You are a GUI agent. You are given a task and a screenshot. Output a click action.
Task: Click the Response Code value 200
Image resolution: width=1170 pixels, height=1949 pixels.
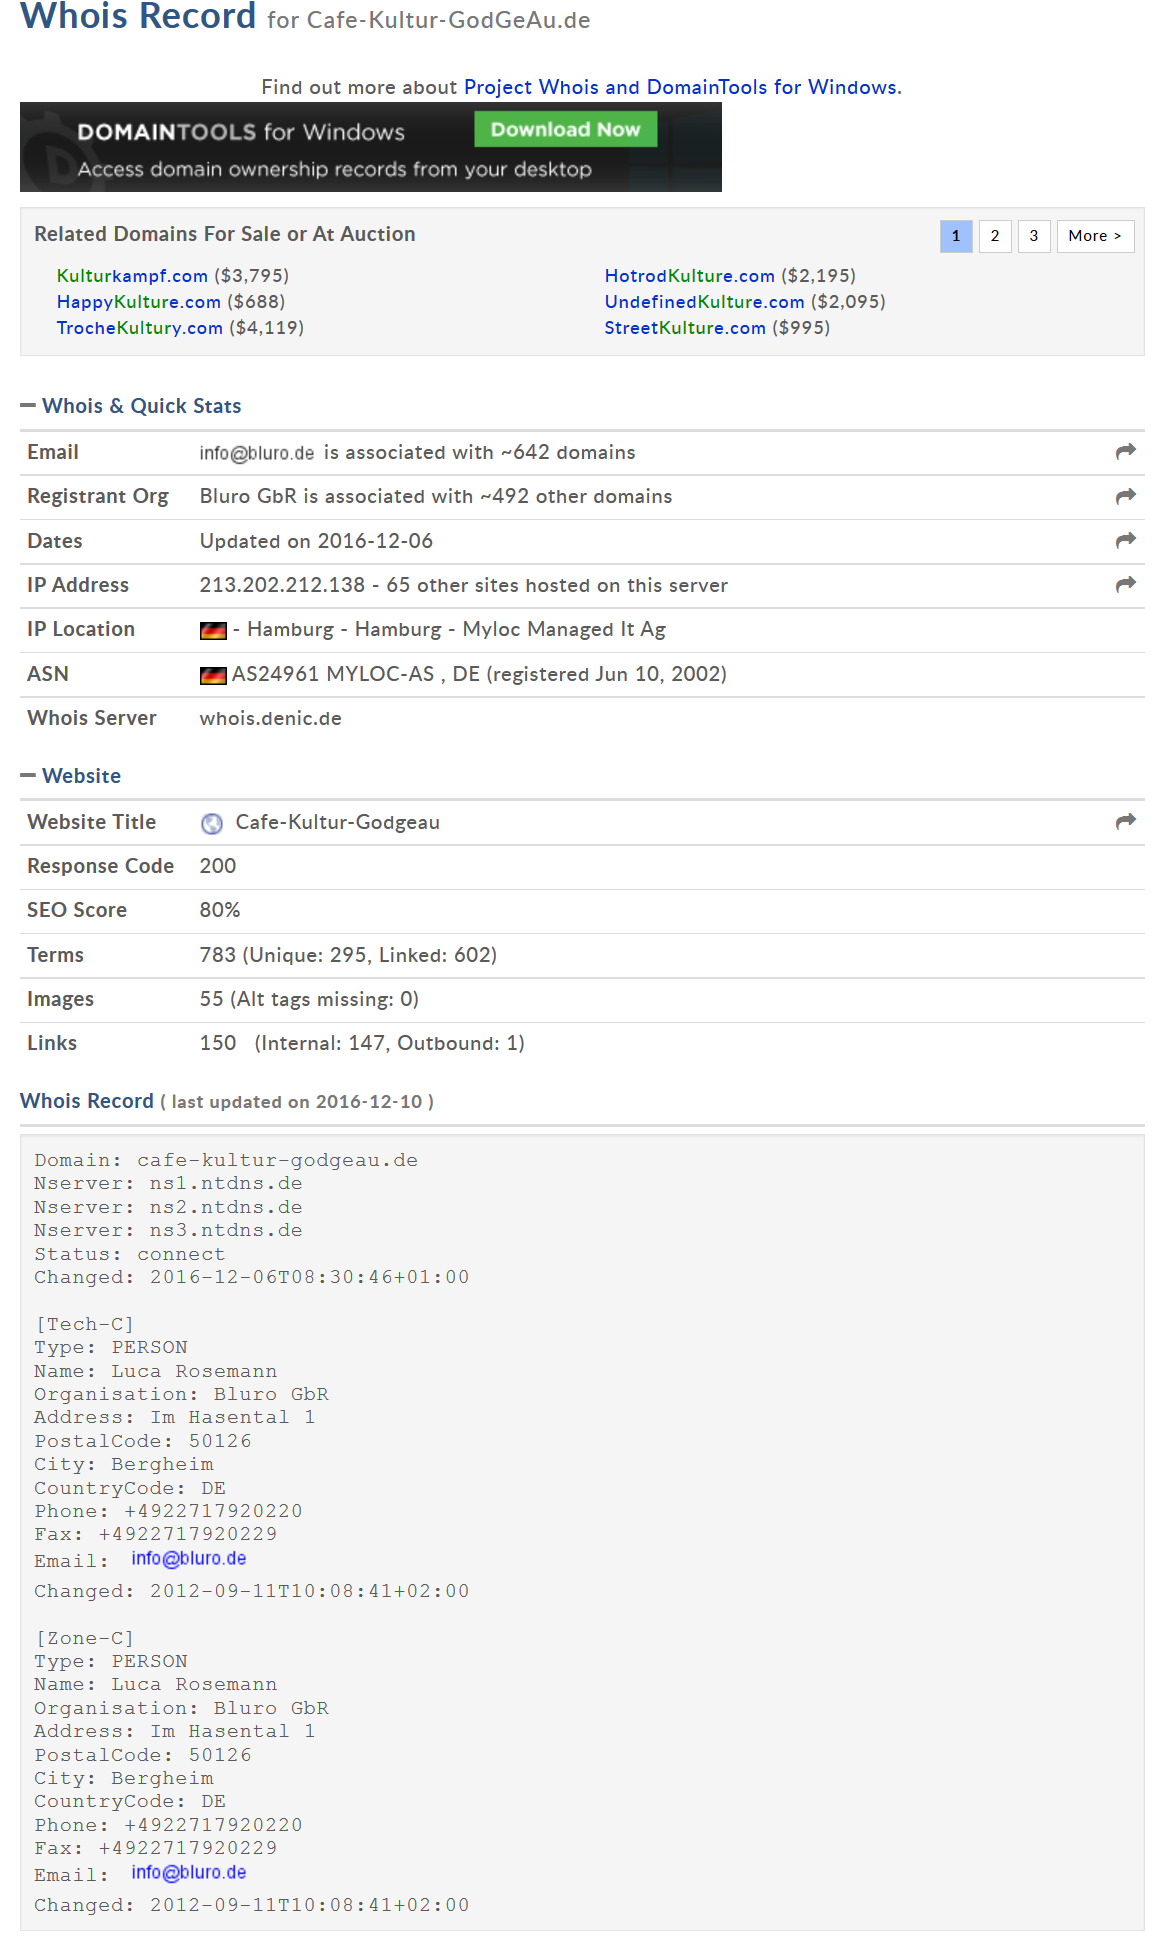coord(217,866)
